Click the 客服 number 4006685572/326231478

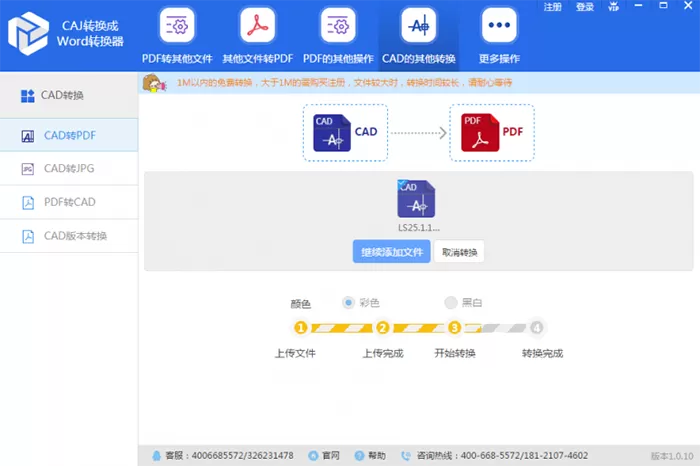point(242,456)
